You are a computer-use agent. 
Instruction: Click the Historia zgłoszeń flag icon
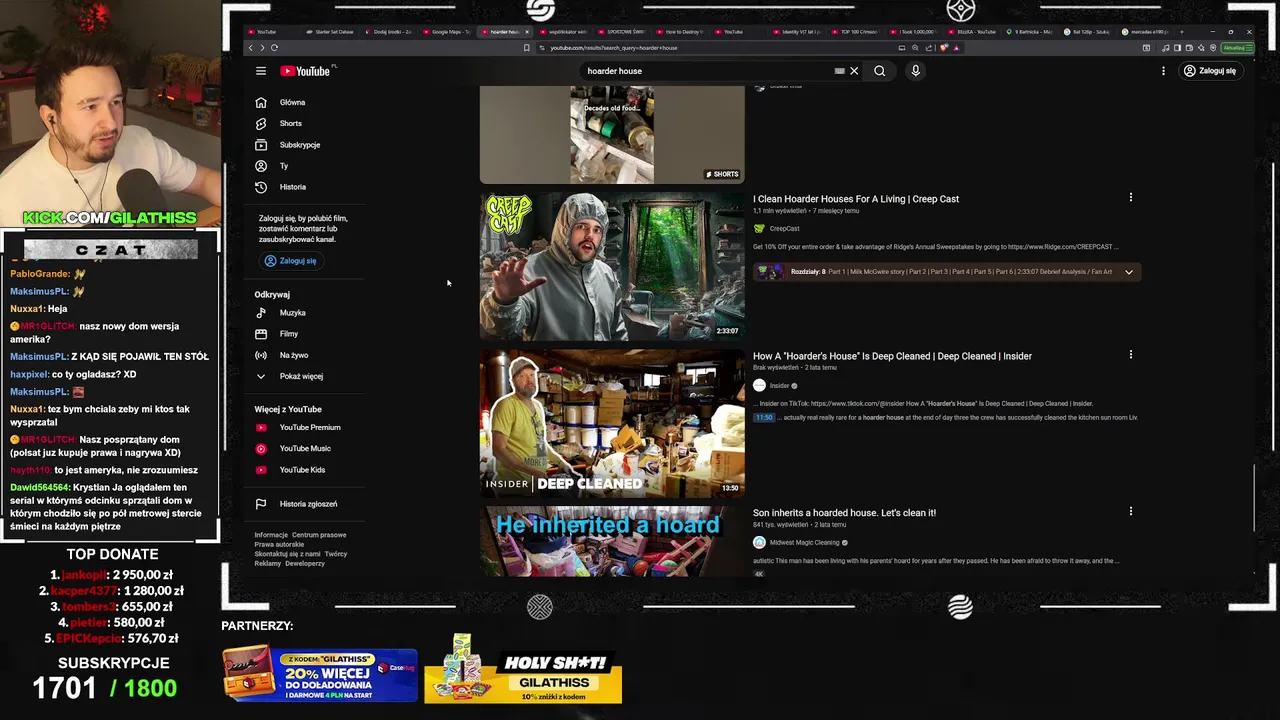tap(261, 504)
